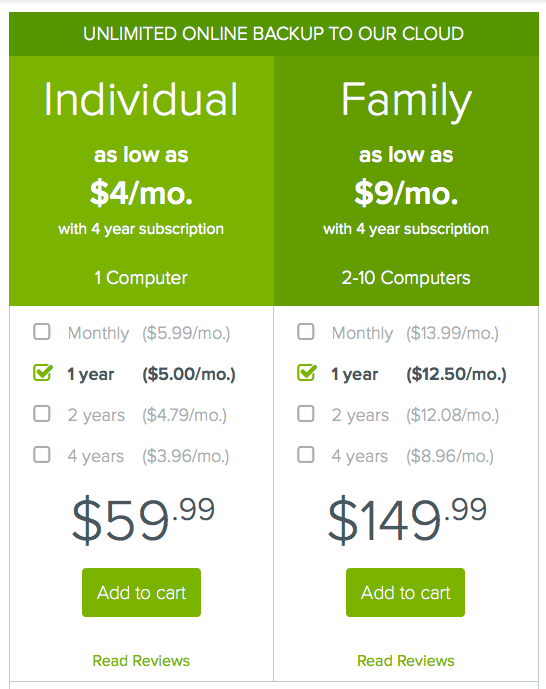Open Read Reviews under Family plan
The image size is (546, 689).
406,660
